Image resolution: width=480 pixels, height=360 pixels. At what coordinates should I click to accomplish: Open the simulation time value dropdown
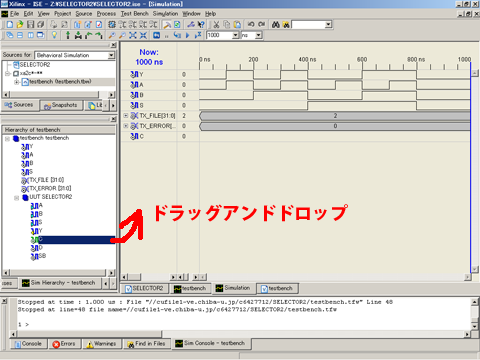pos(235,35)
